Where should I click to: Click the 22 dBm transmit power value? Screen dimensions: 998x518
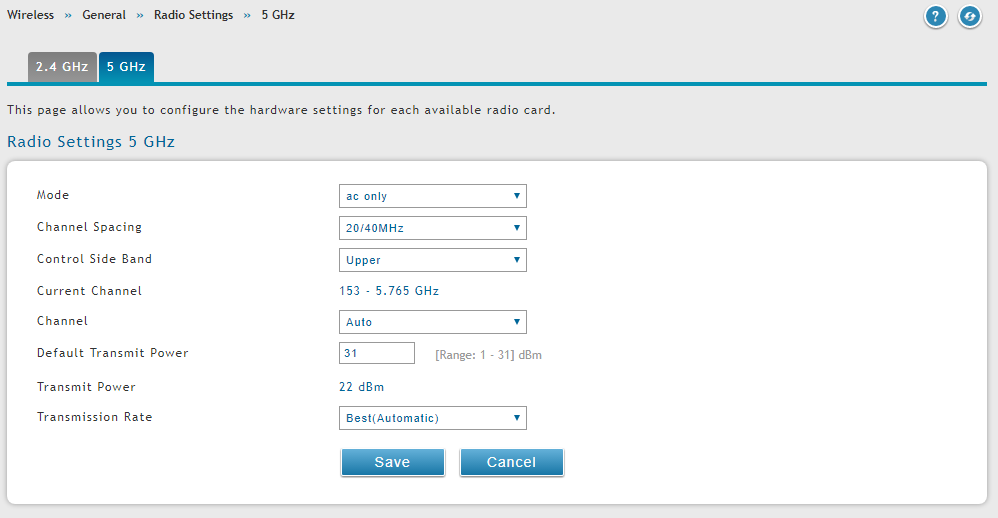[361, 387]
